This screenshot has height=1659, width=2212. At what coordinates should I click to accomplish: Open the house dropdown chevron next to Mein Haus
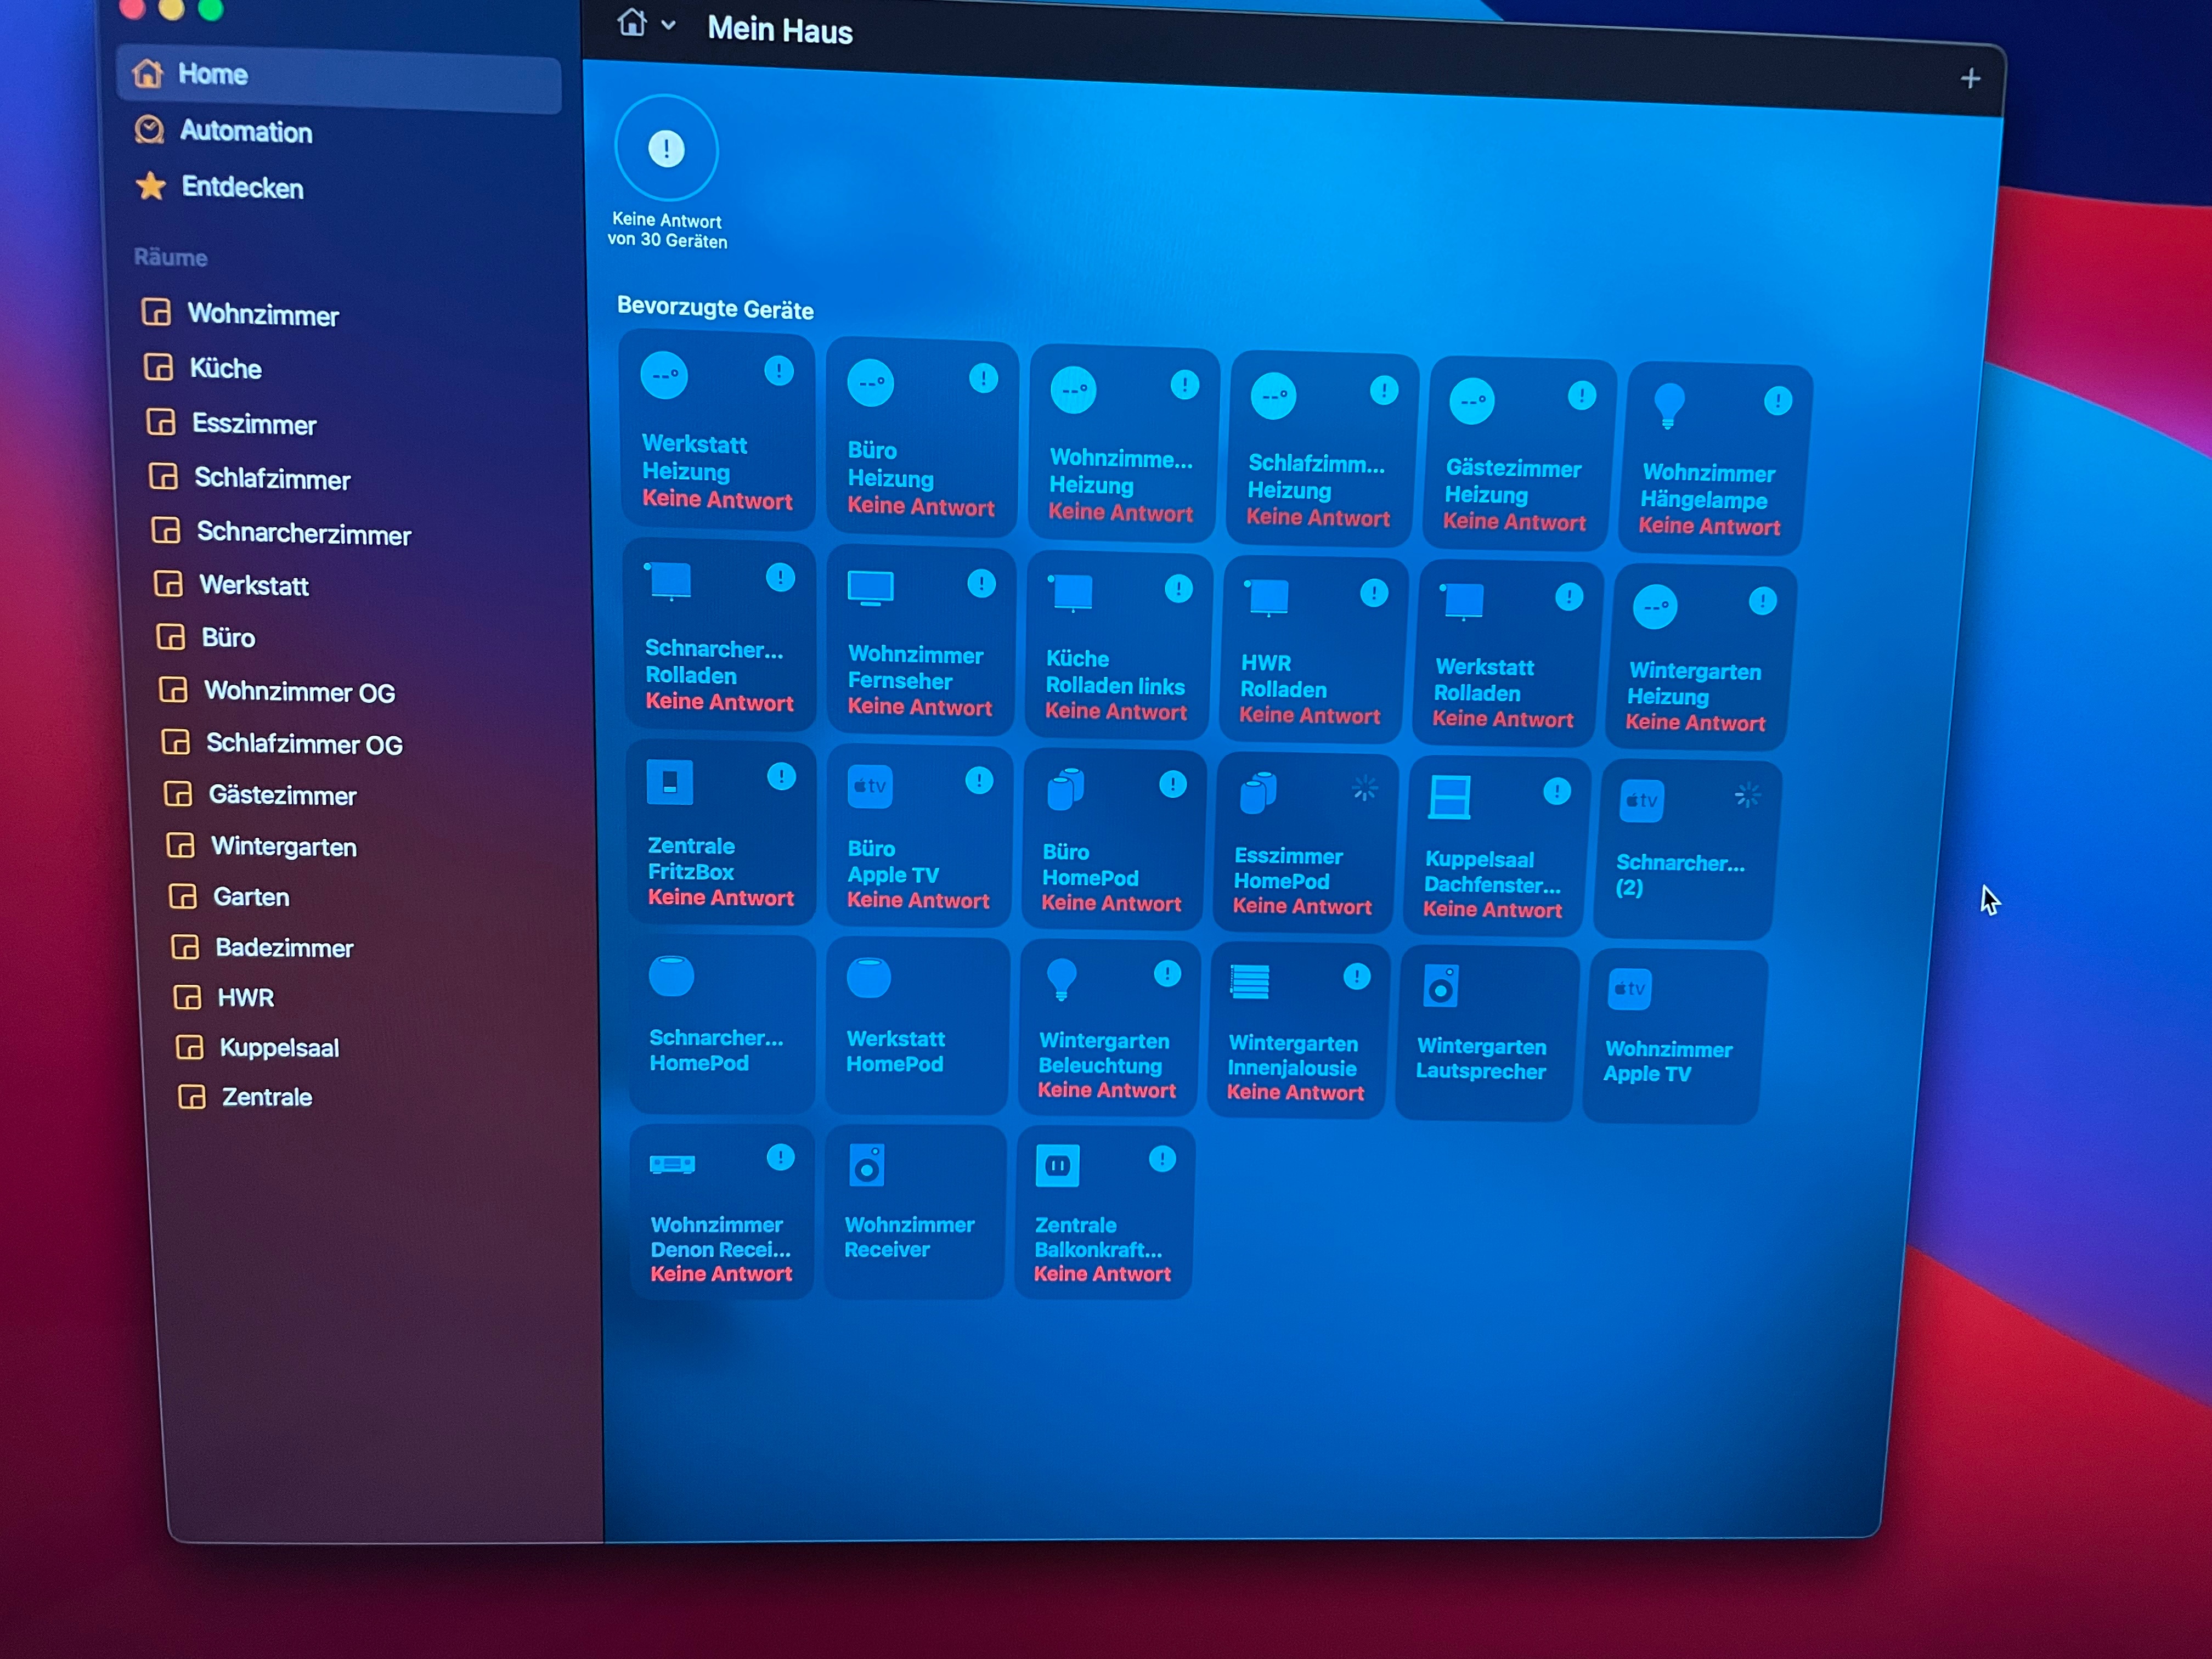tap(668, 26)
